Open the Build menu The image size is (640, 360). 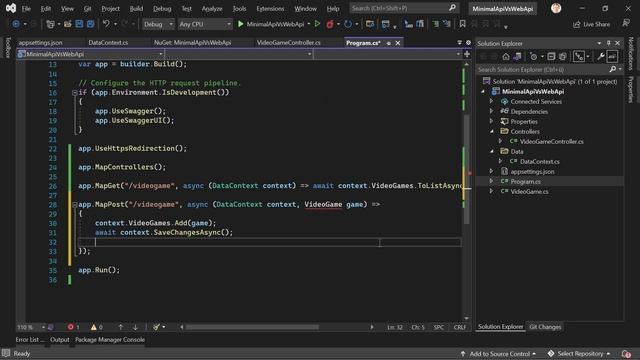tap(136, 8)
